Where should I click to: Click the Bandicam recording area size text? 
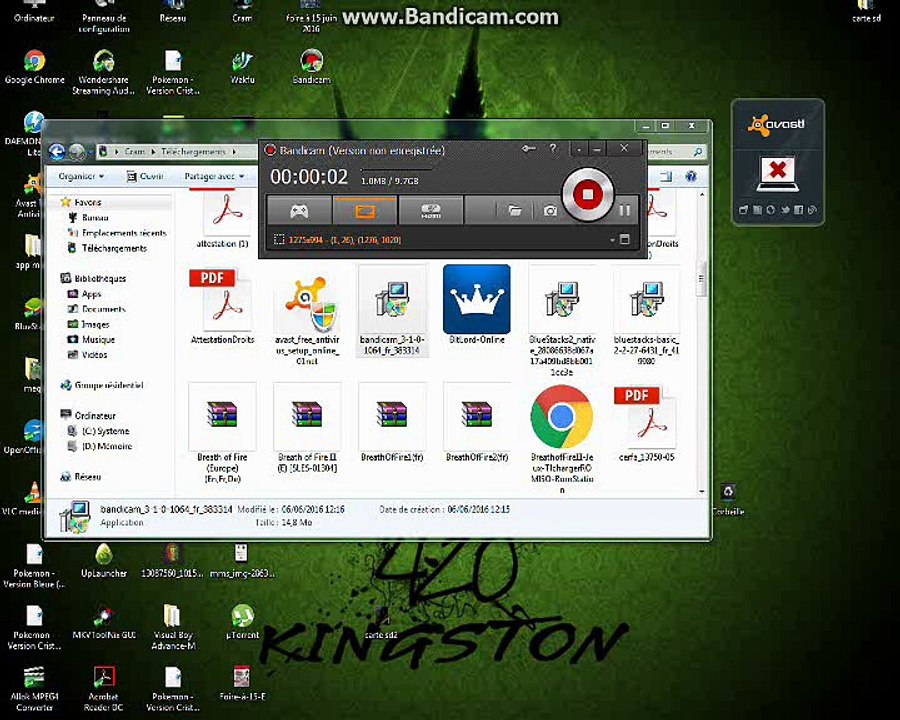344,240
